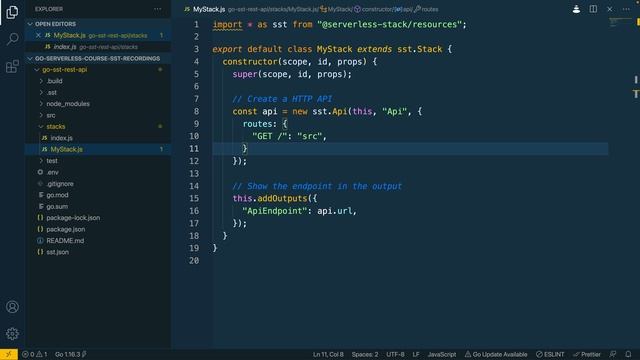Click "@serverless-stack/resources" string
640x360 pixels.
pyautogui.click(x=389, y=24)
